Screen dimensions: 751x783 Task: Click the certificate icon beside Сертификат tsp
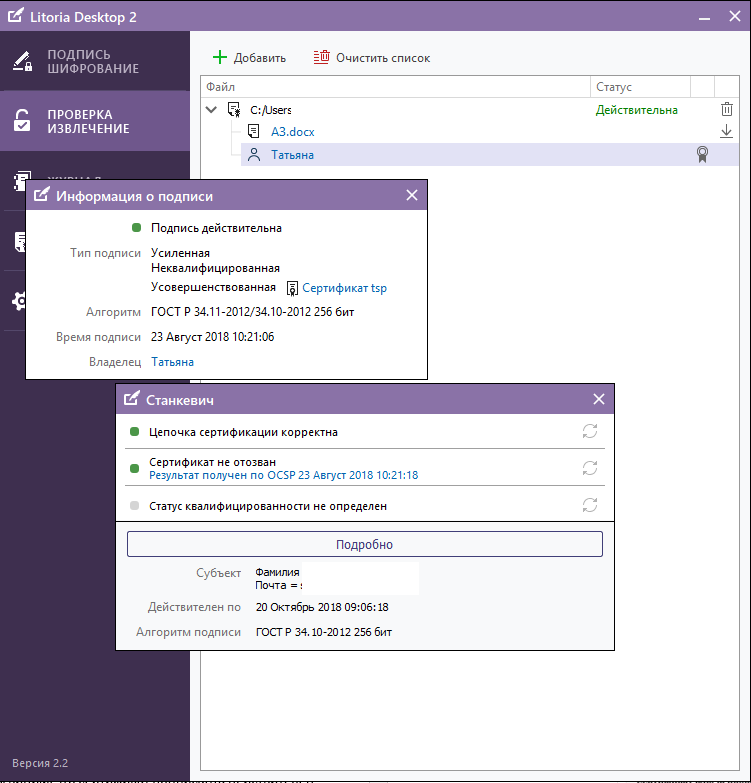pyautogui.click(x=292, y=288)
